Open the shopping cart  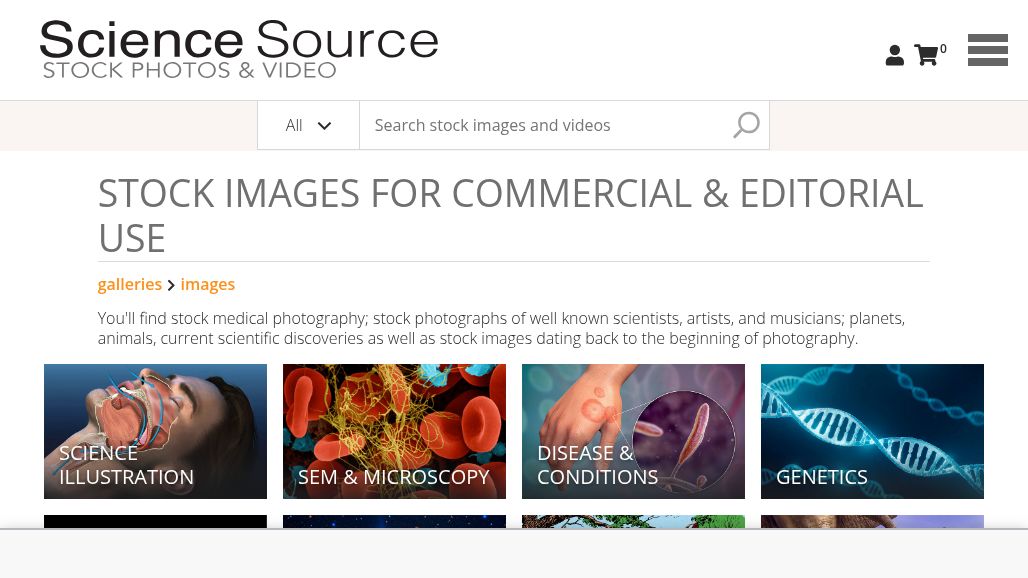926,56
